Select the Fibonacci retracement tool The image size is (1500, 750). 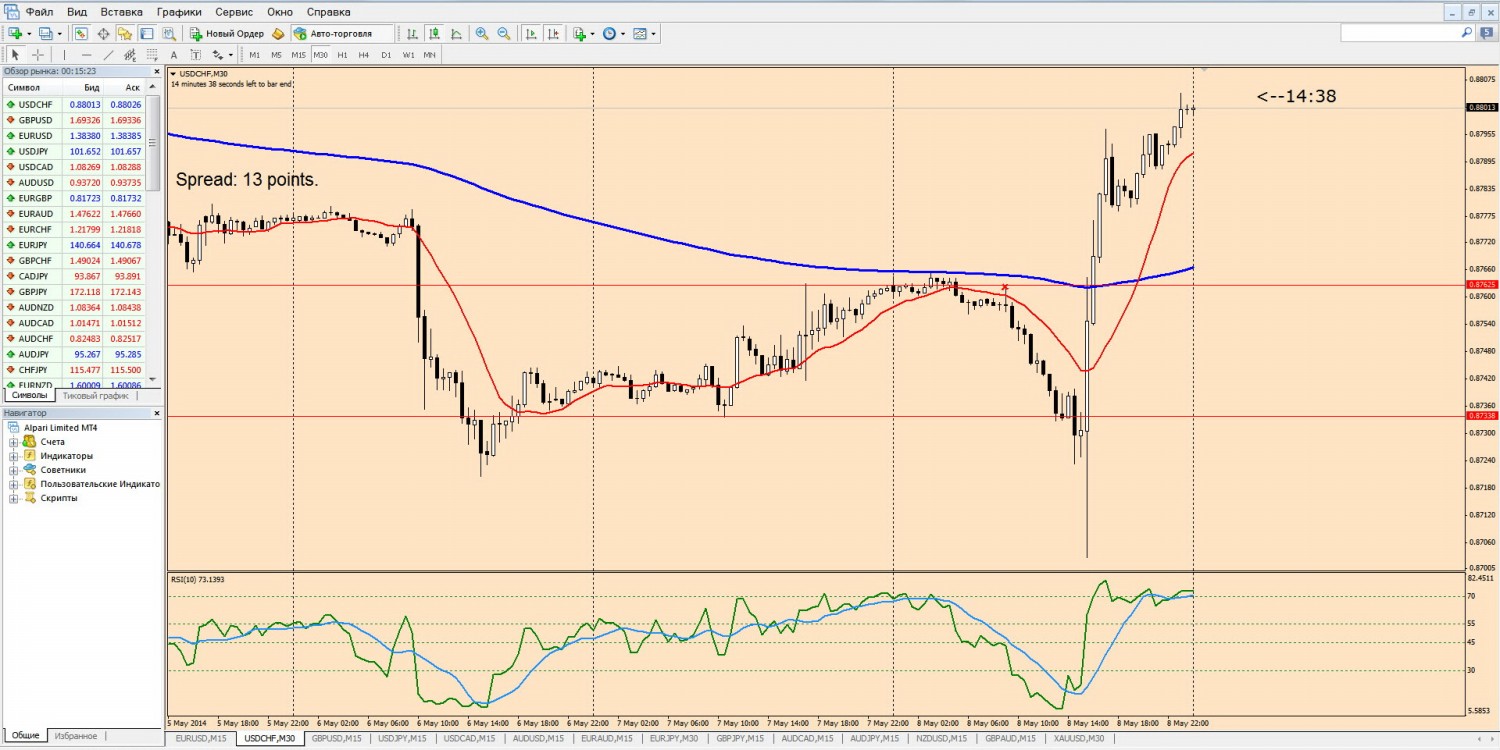pyautogui.click(x=152, y=55)
